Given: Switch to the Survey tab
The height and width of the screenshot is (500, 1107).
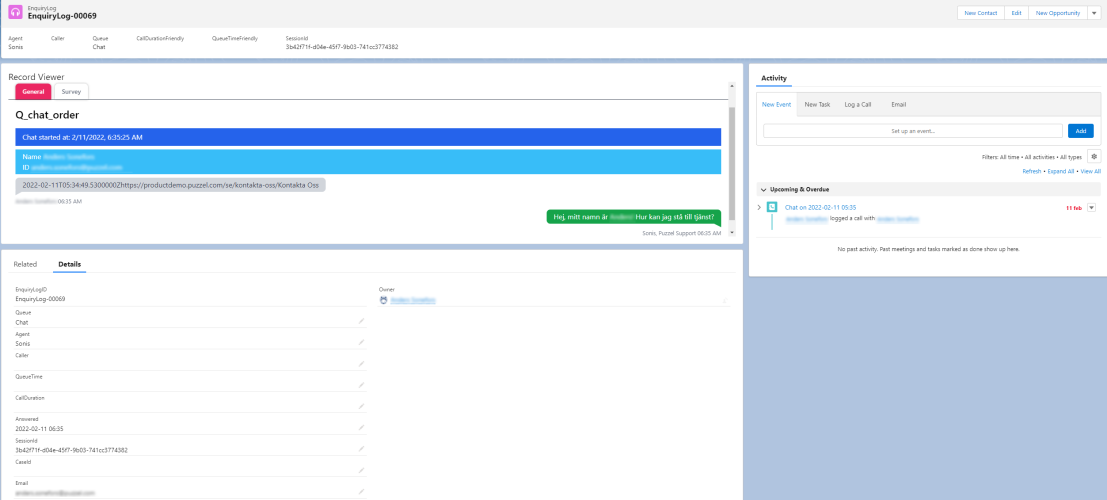Looking at the screenshot, I should [71, 91].
